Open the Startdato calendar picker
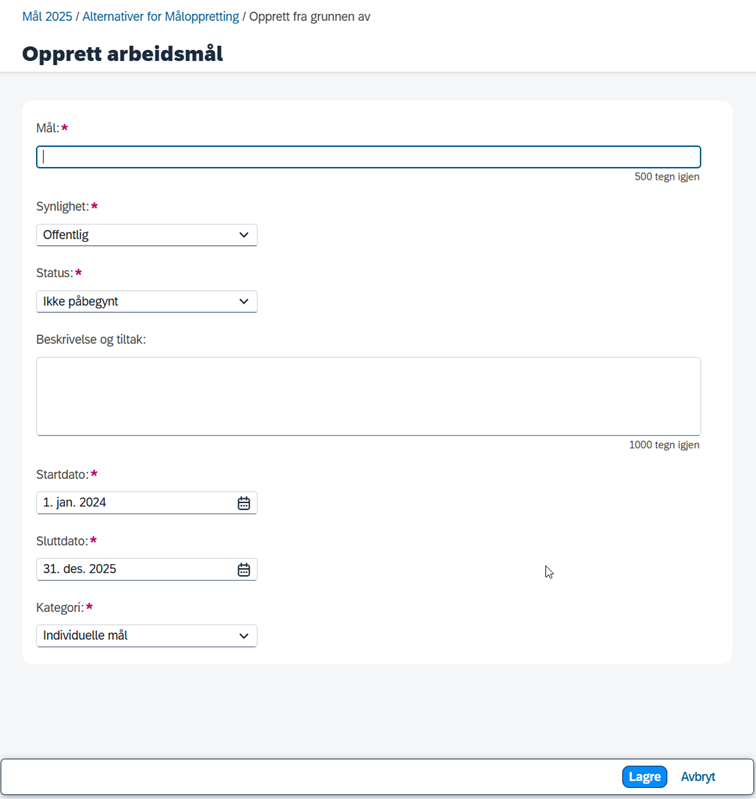This screenshot has width=756, height=799. point(244,503)
